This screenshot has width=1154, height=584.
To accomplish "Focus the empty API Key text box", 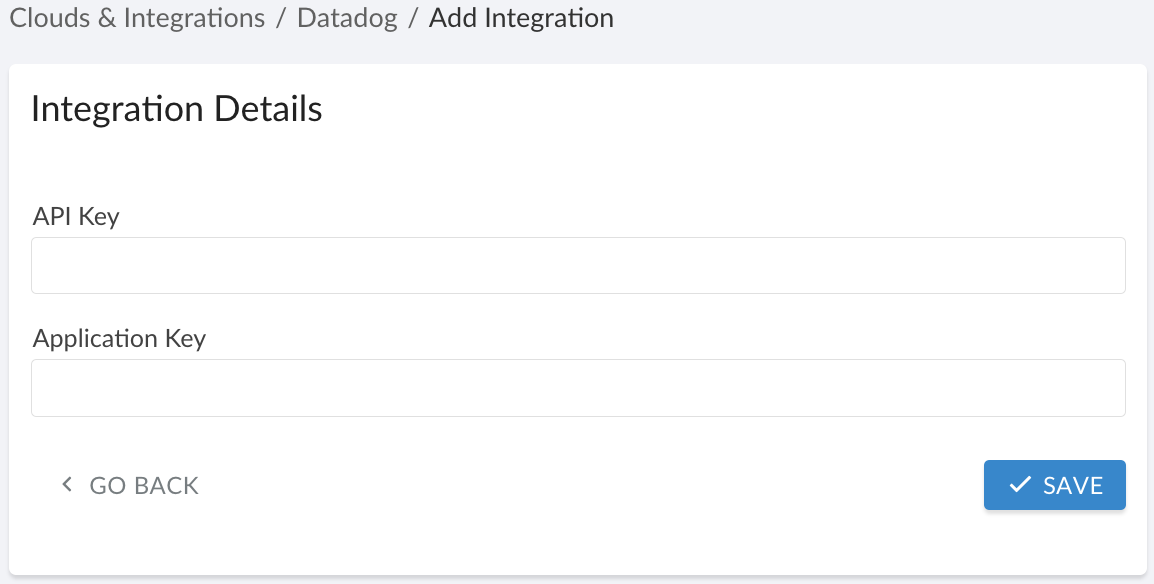I will pyautogui.click(x=578, y=265).
